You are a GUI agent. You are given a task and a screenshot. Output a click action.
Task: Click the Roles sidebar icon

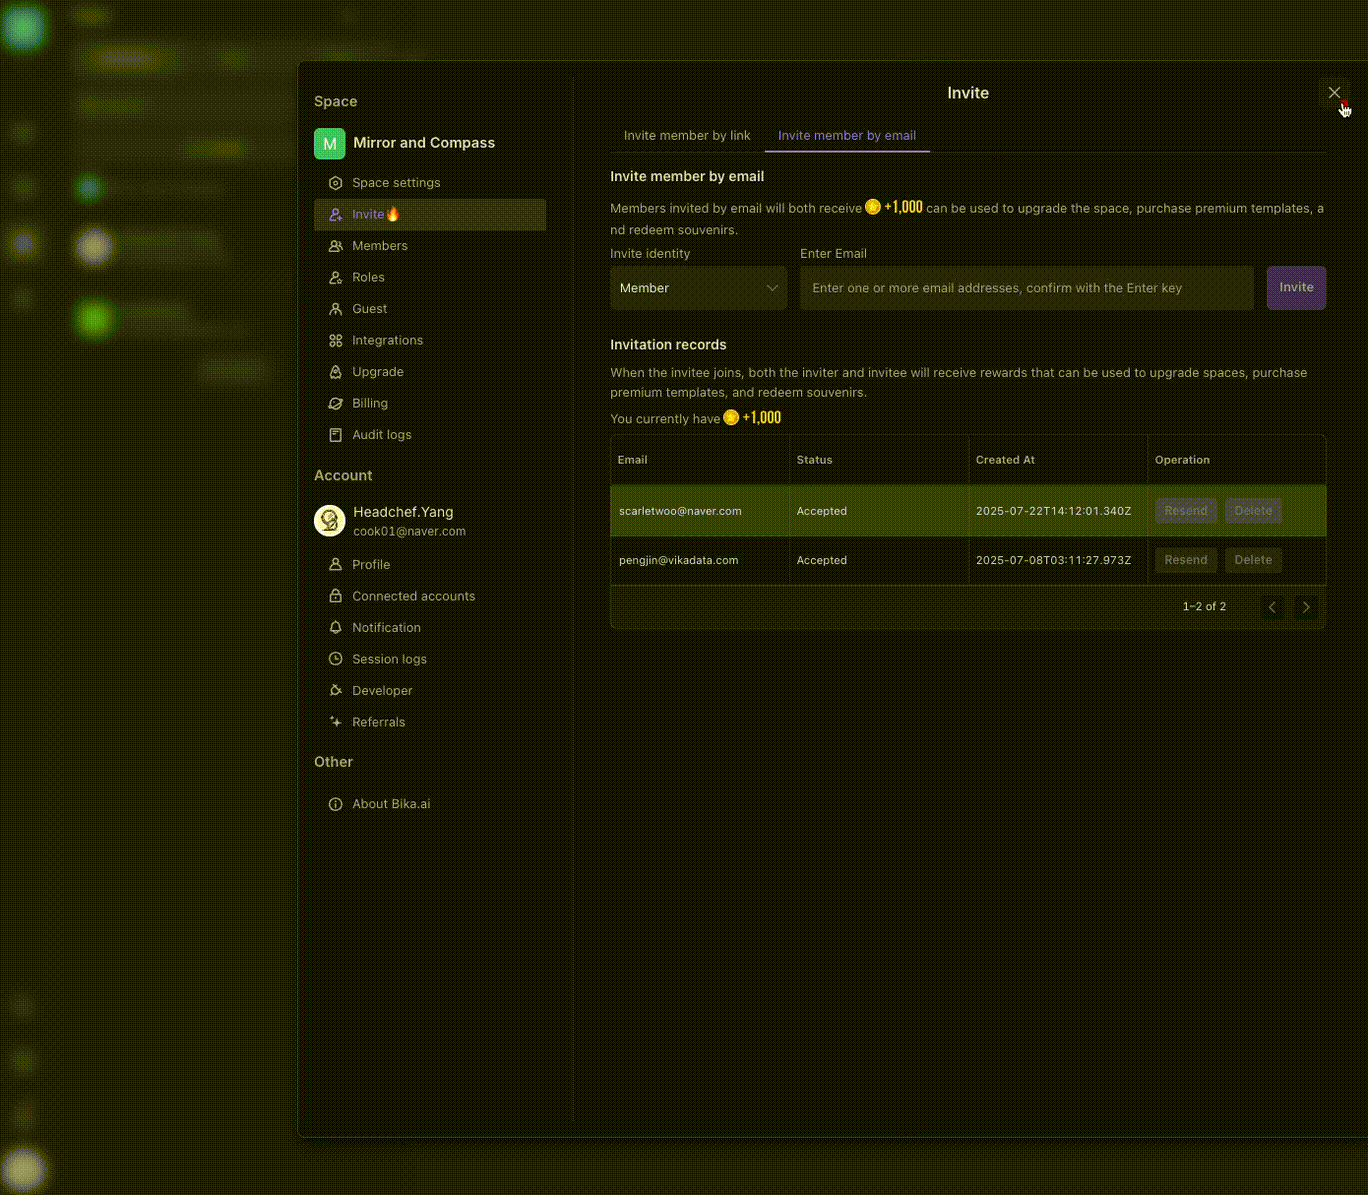(335, 278)
